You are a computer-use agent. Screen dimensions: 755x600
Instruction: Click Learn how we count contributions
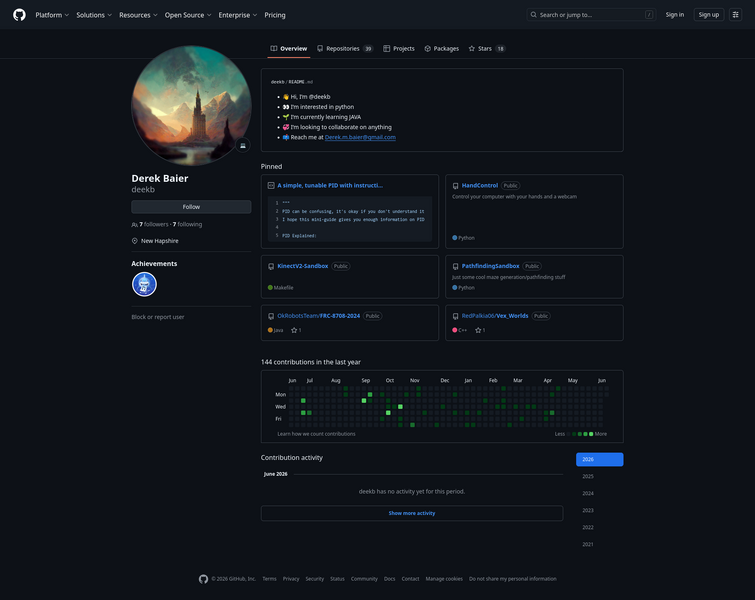tap(316, 434)
